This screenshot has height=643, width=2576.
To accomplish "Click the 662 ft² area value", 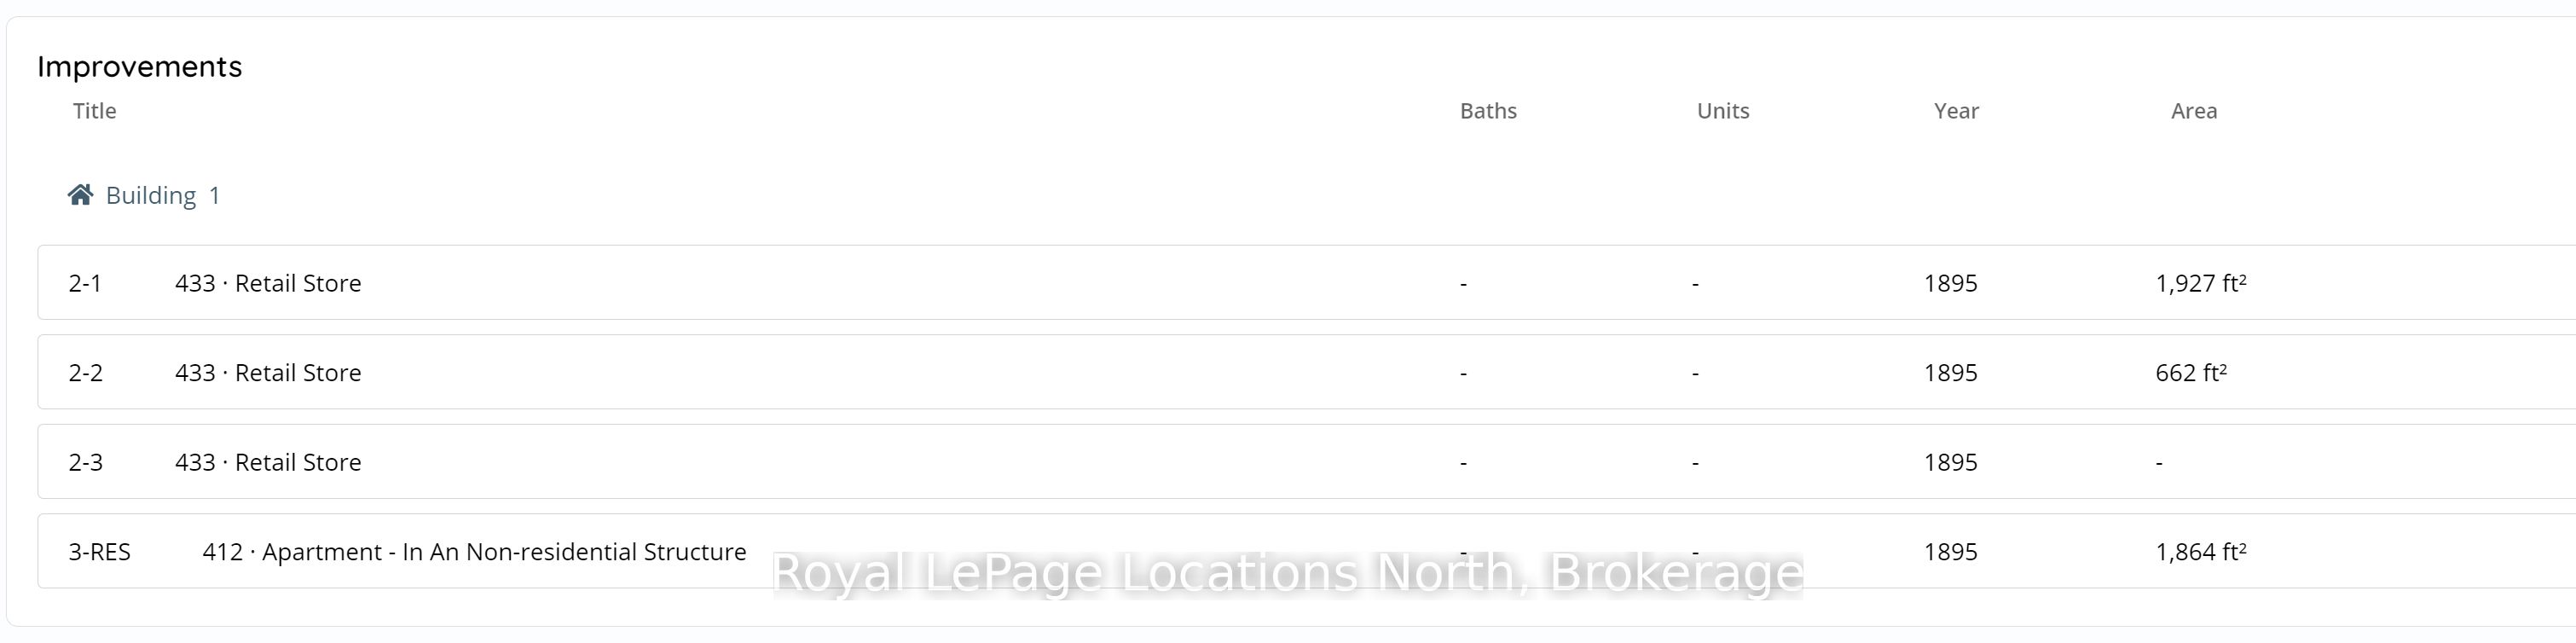I will click(x=2191, y=373).
